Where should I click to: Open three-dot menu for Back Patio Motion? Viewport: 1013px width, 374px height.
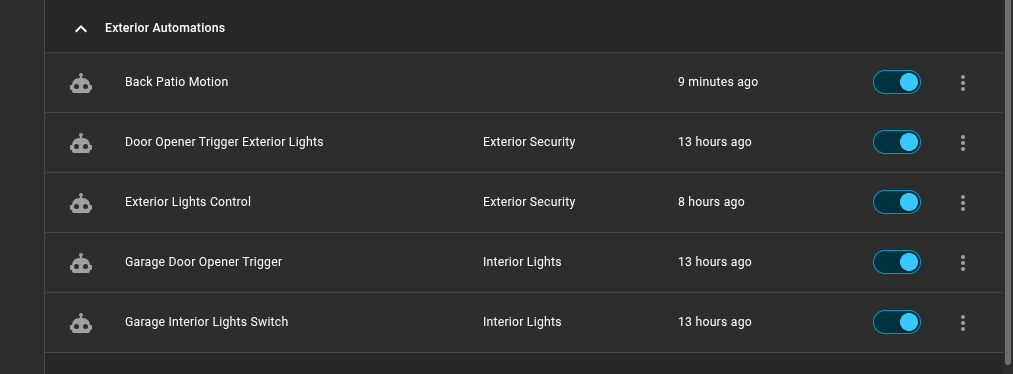click(x=963, y=83)
